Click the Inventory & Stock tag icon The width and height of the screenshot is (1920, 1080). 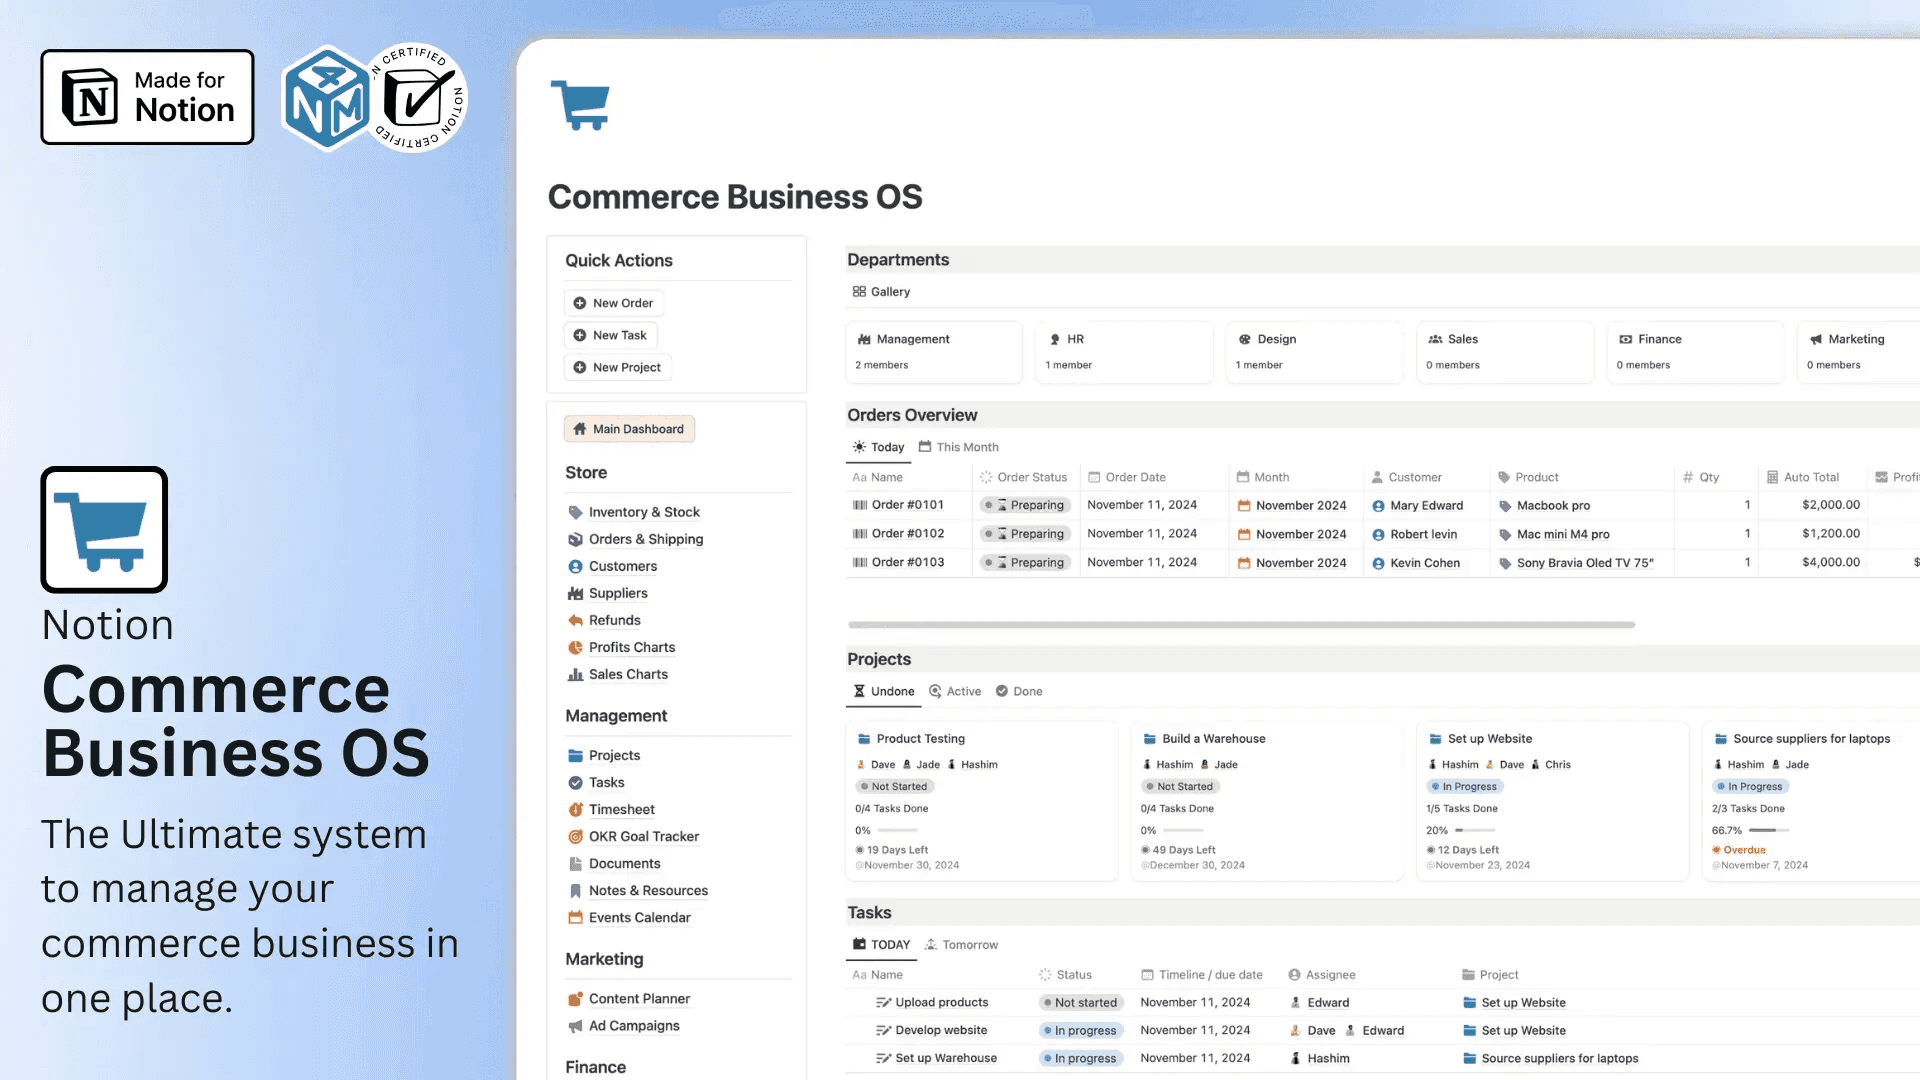[575, 512]
